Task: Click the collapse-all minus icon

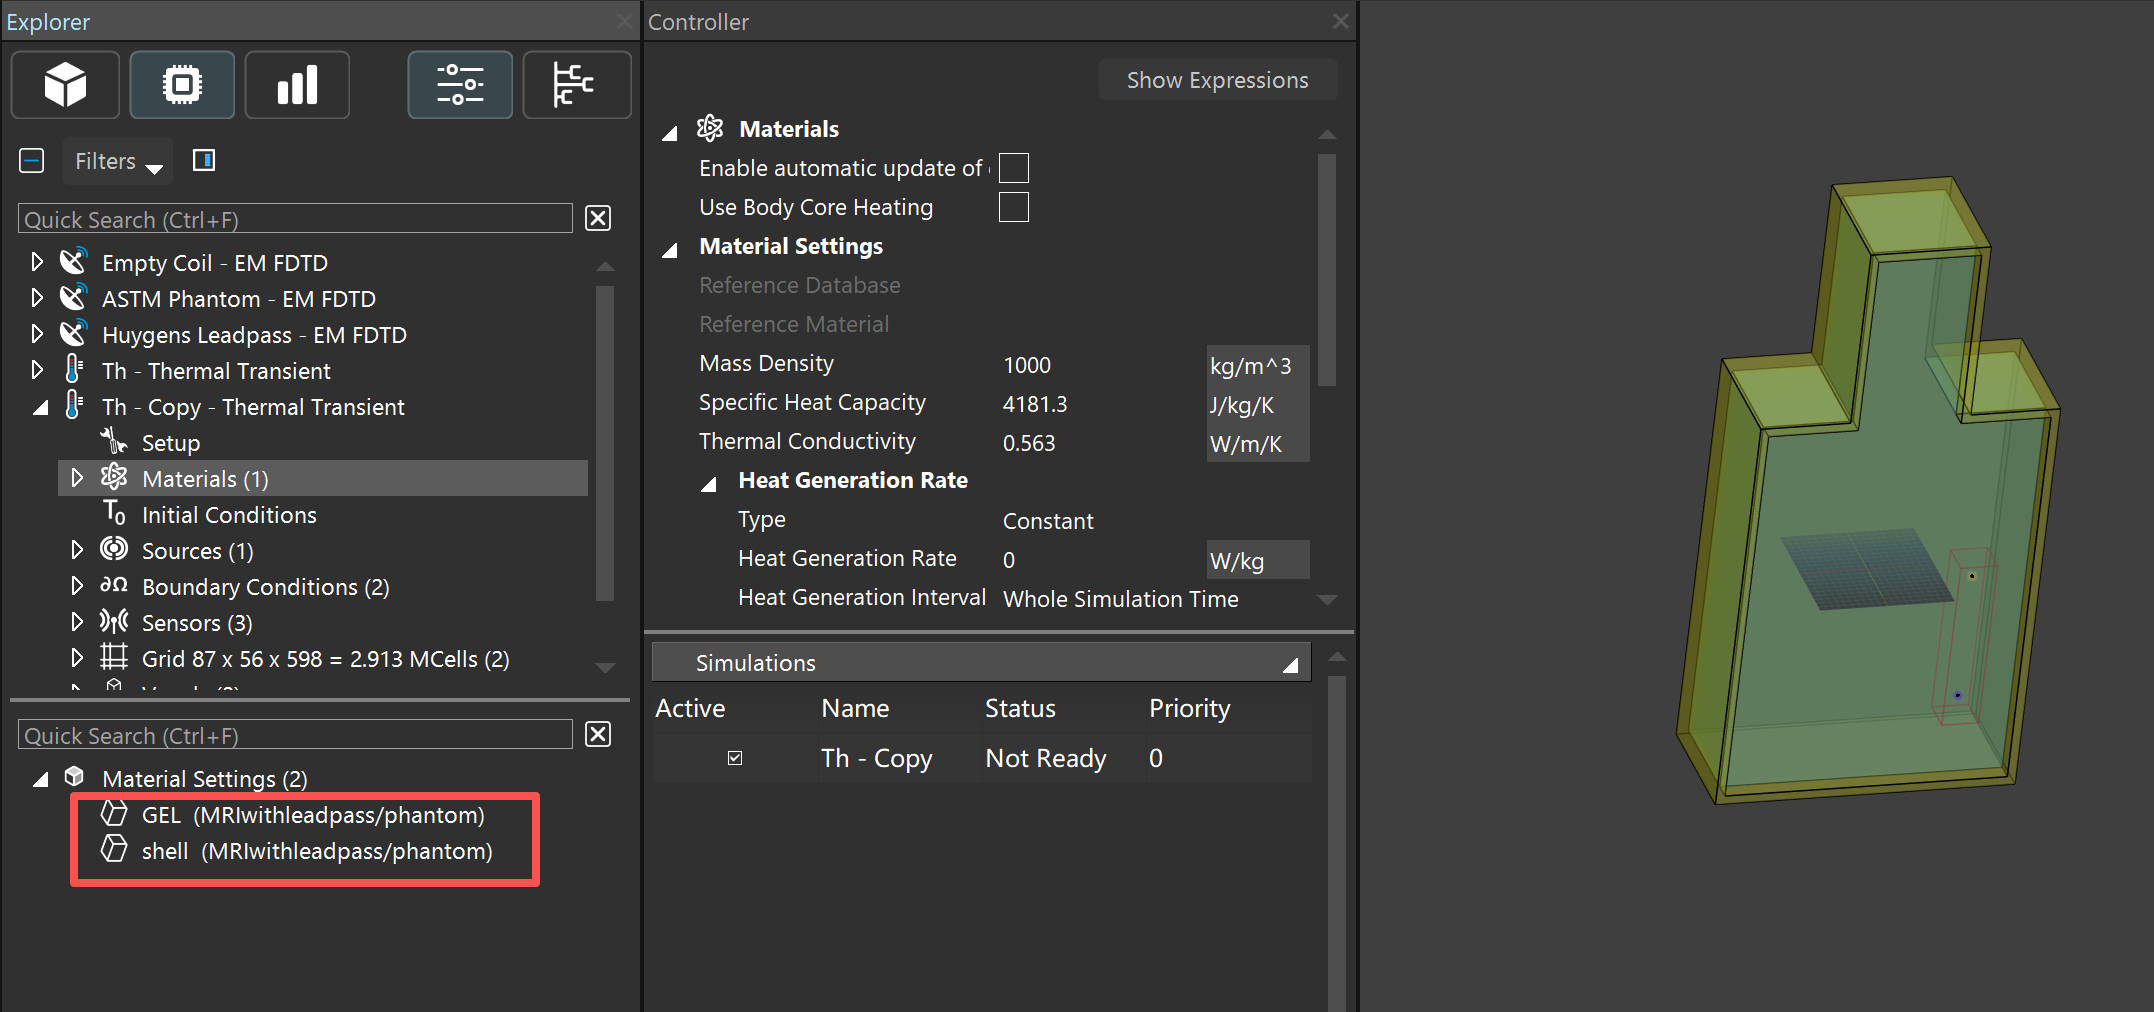Action: (x=32, y=161)
